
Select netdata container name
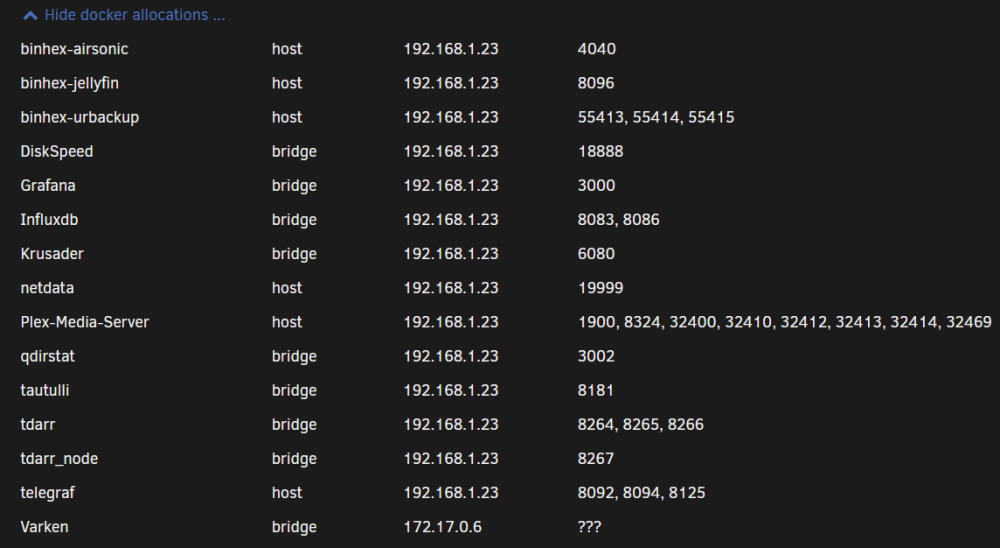point(47,288)
